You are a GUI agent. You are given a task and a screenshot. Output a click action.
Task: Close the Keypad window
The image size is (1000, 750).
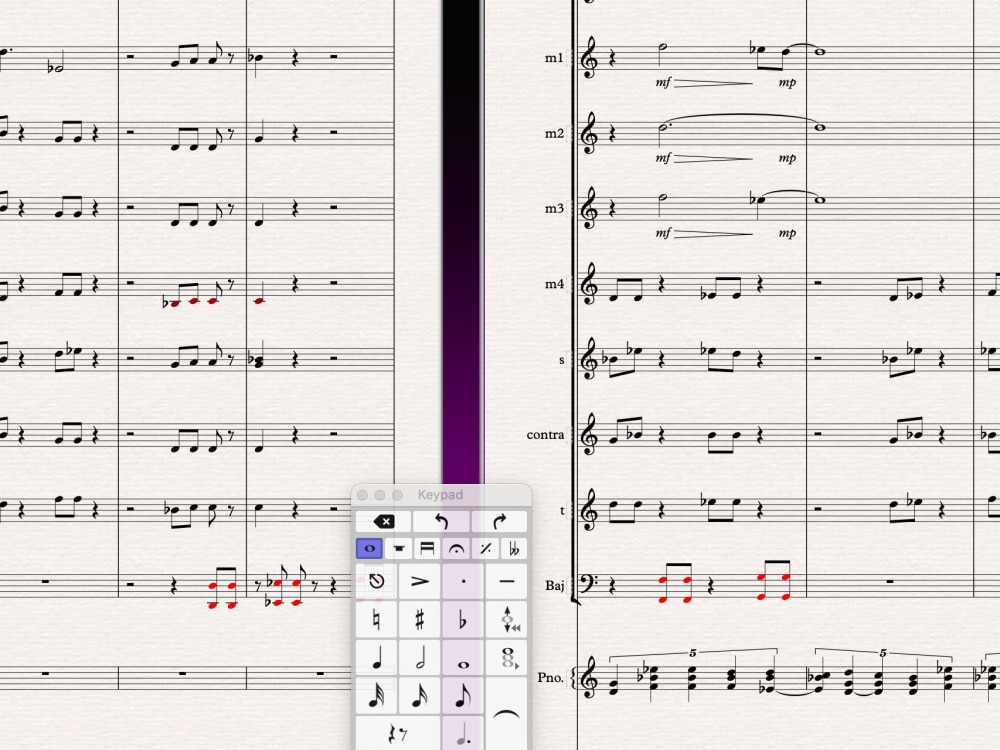click(x=362, y=495)
